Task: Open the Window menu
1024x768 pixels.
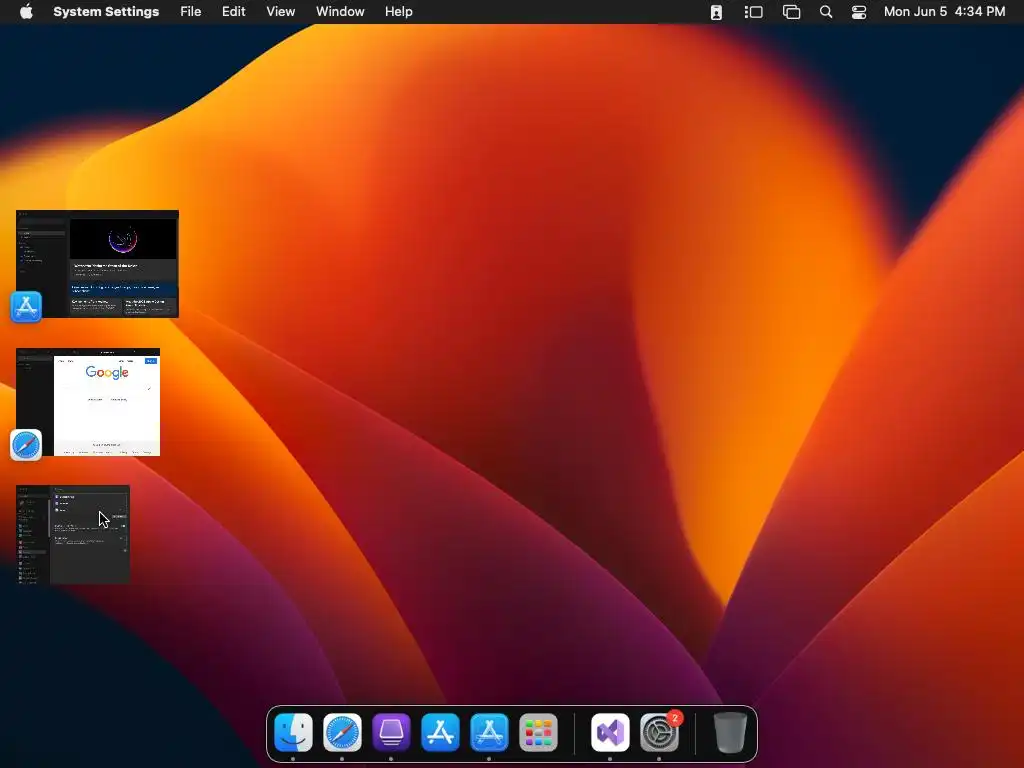Action: (340, 12)
